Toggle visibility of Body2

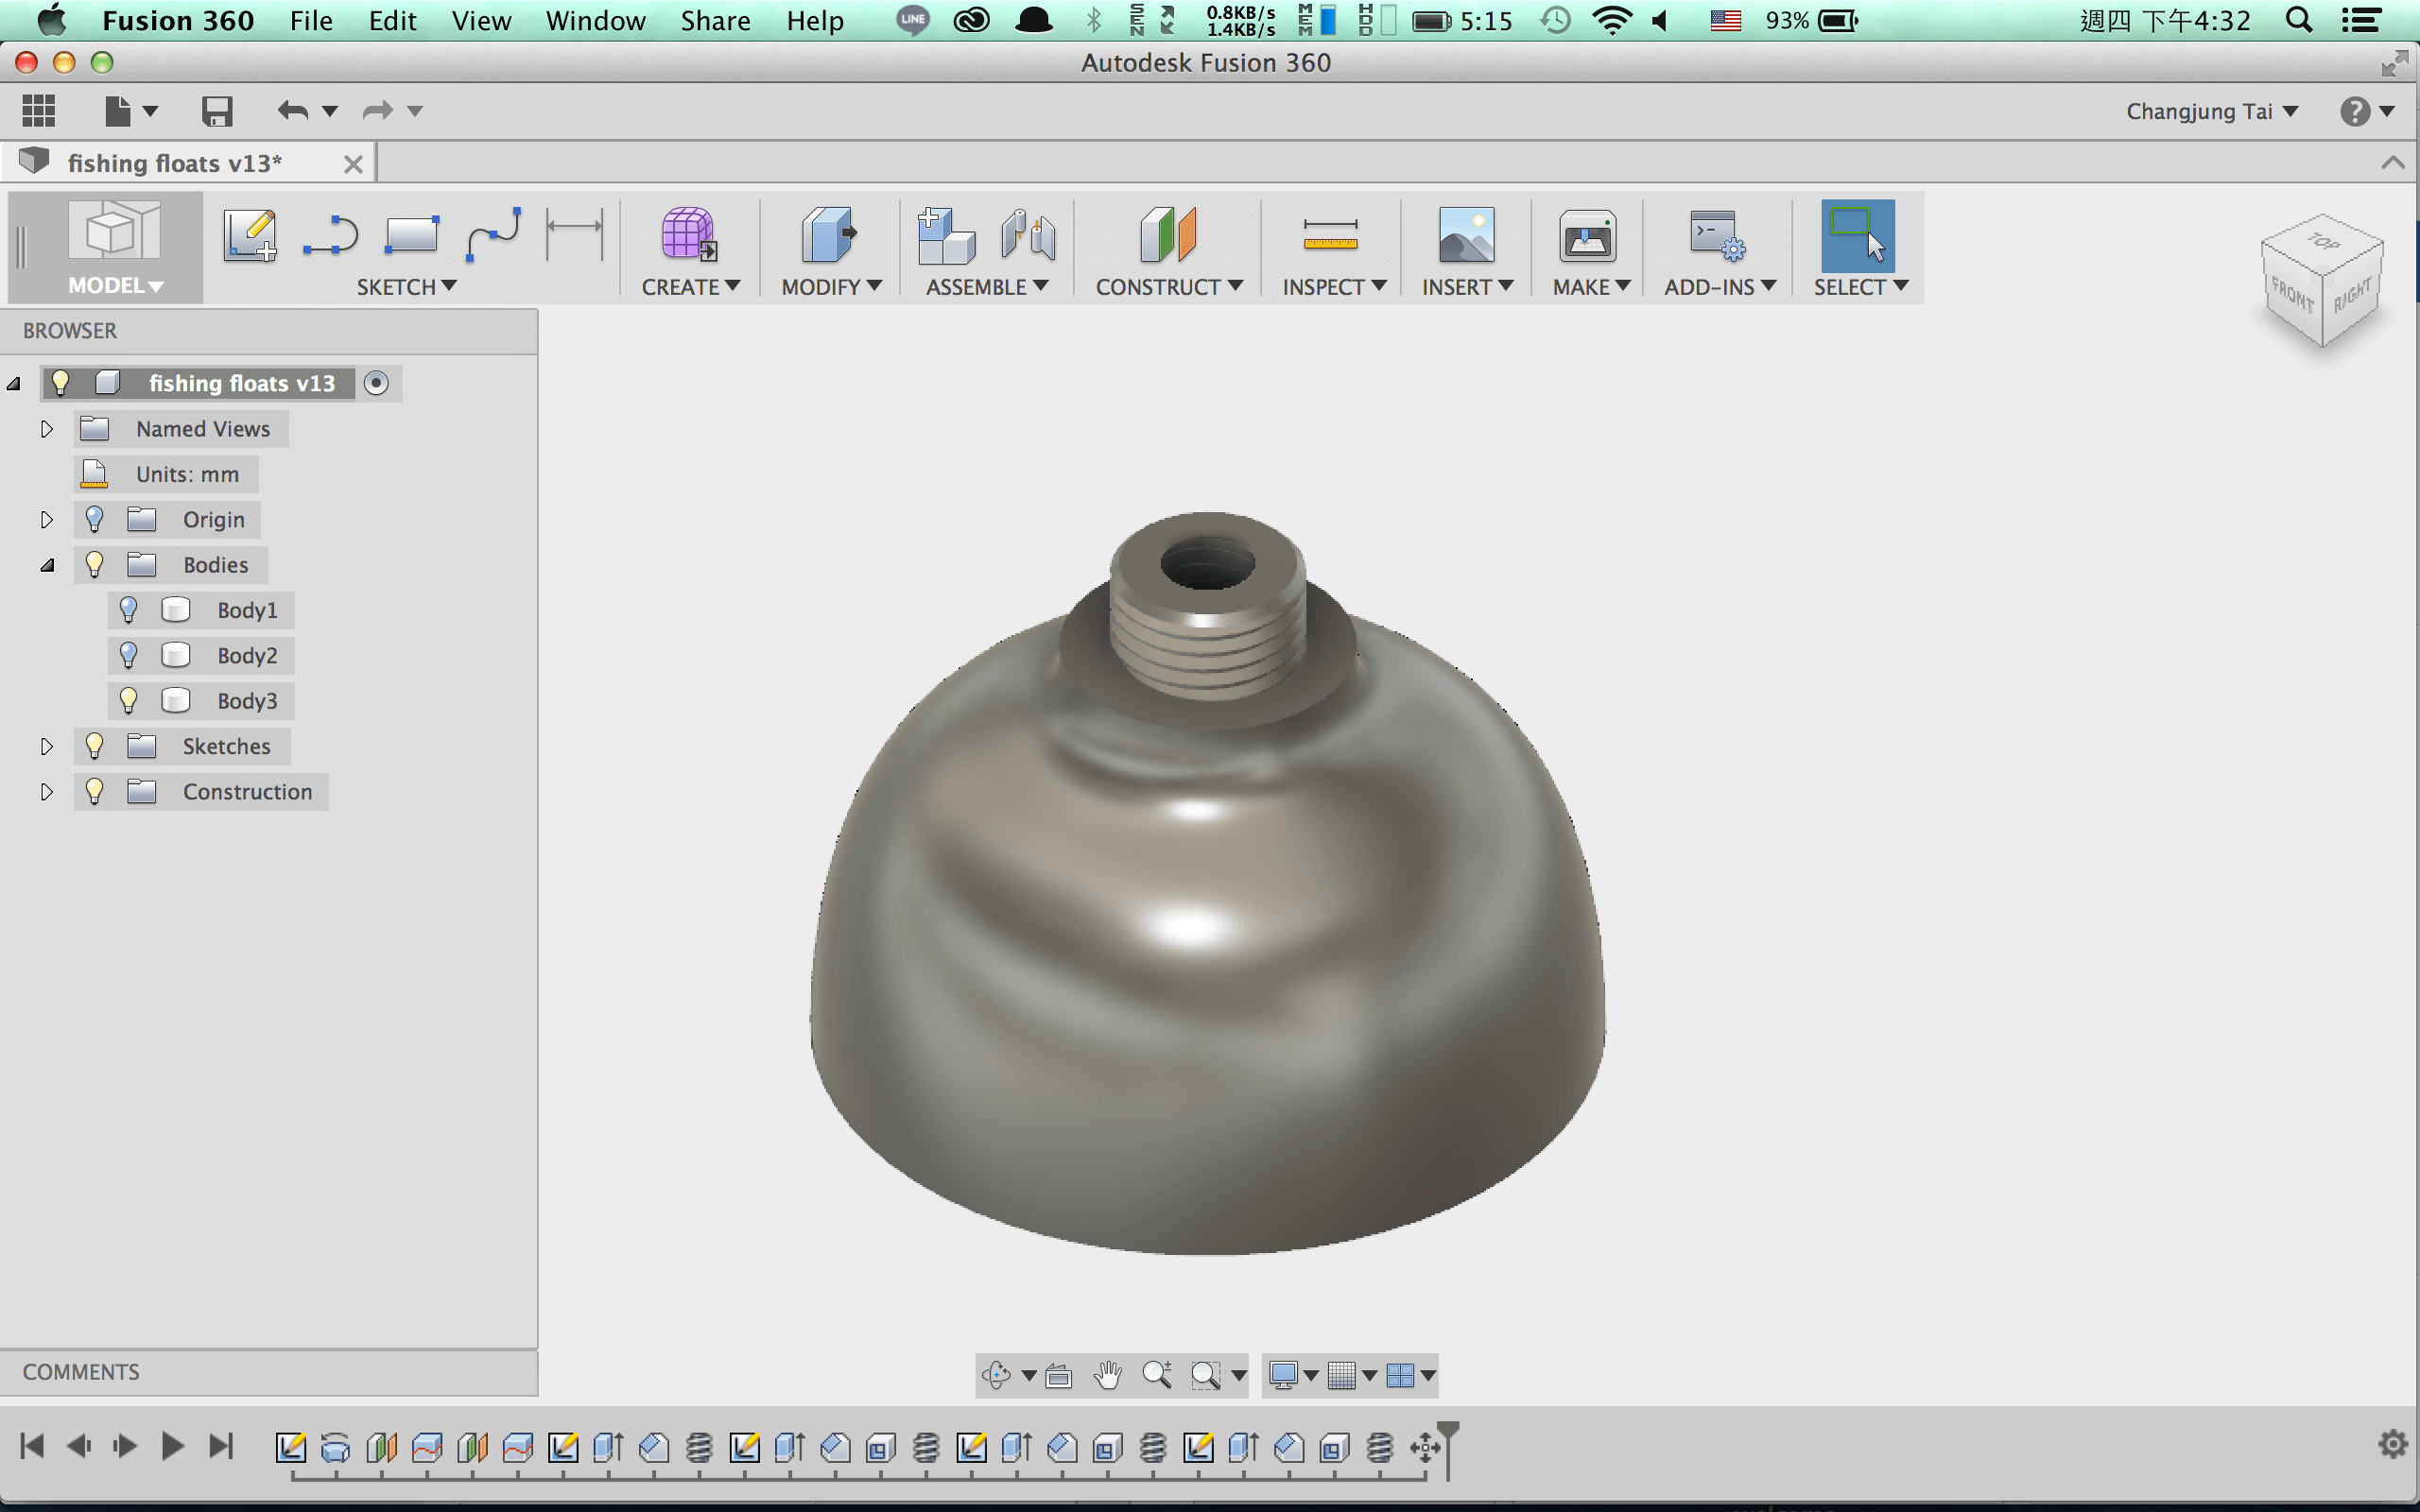128,654
